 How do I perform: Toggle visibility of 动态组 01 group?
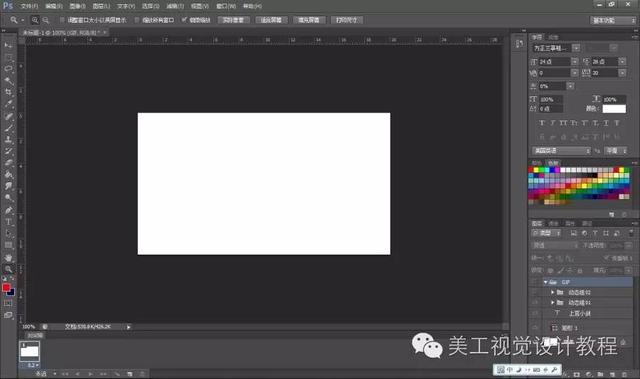click(535, 302)
